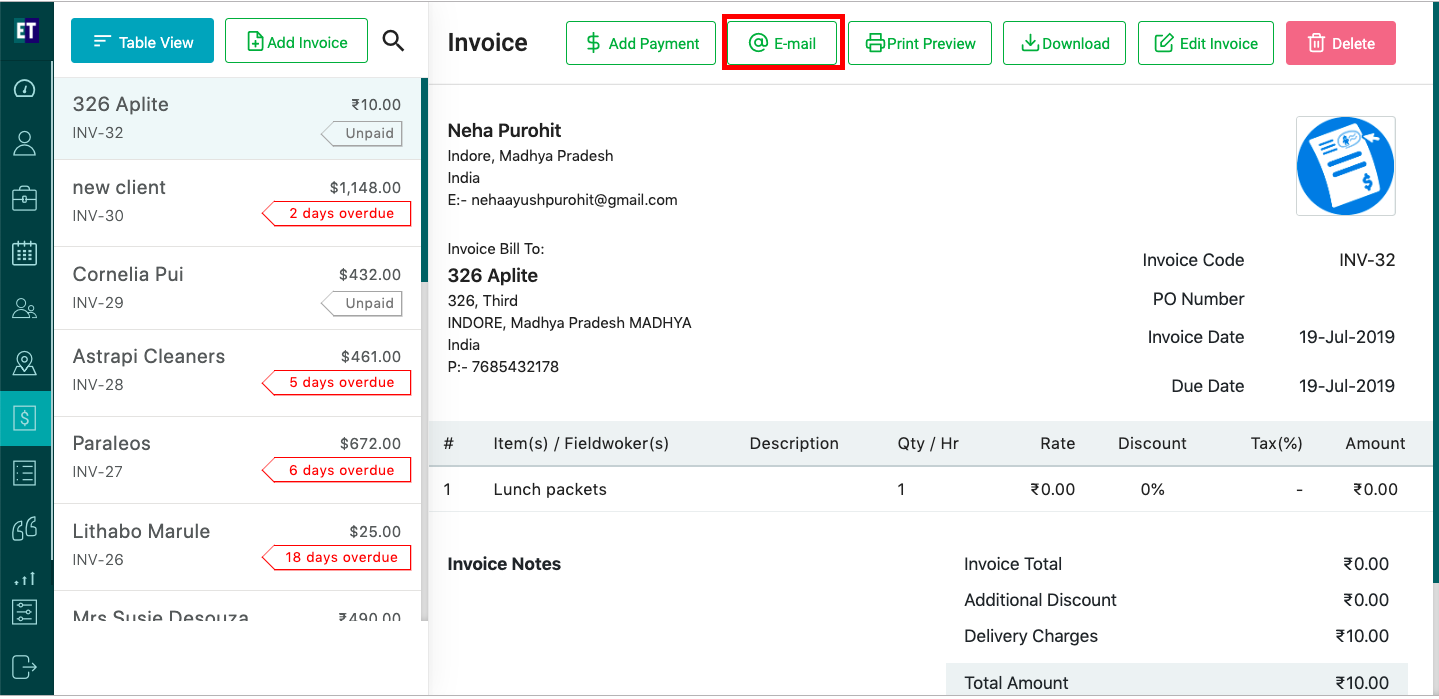Click the 'Discount' column header

click(1152, 443)
